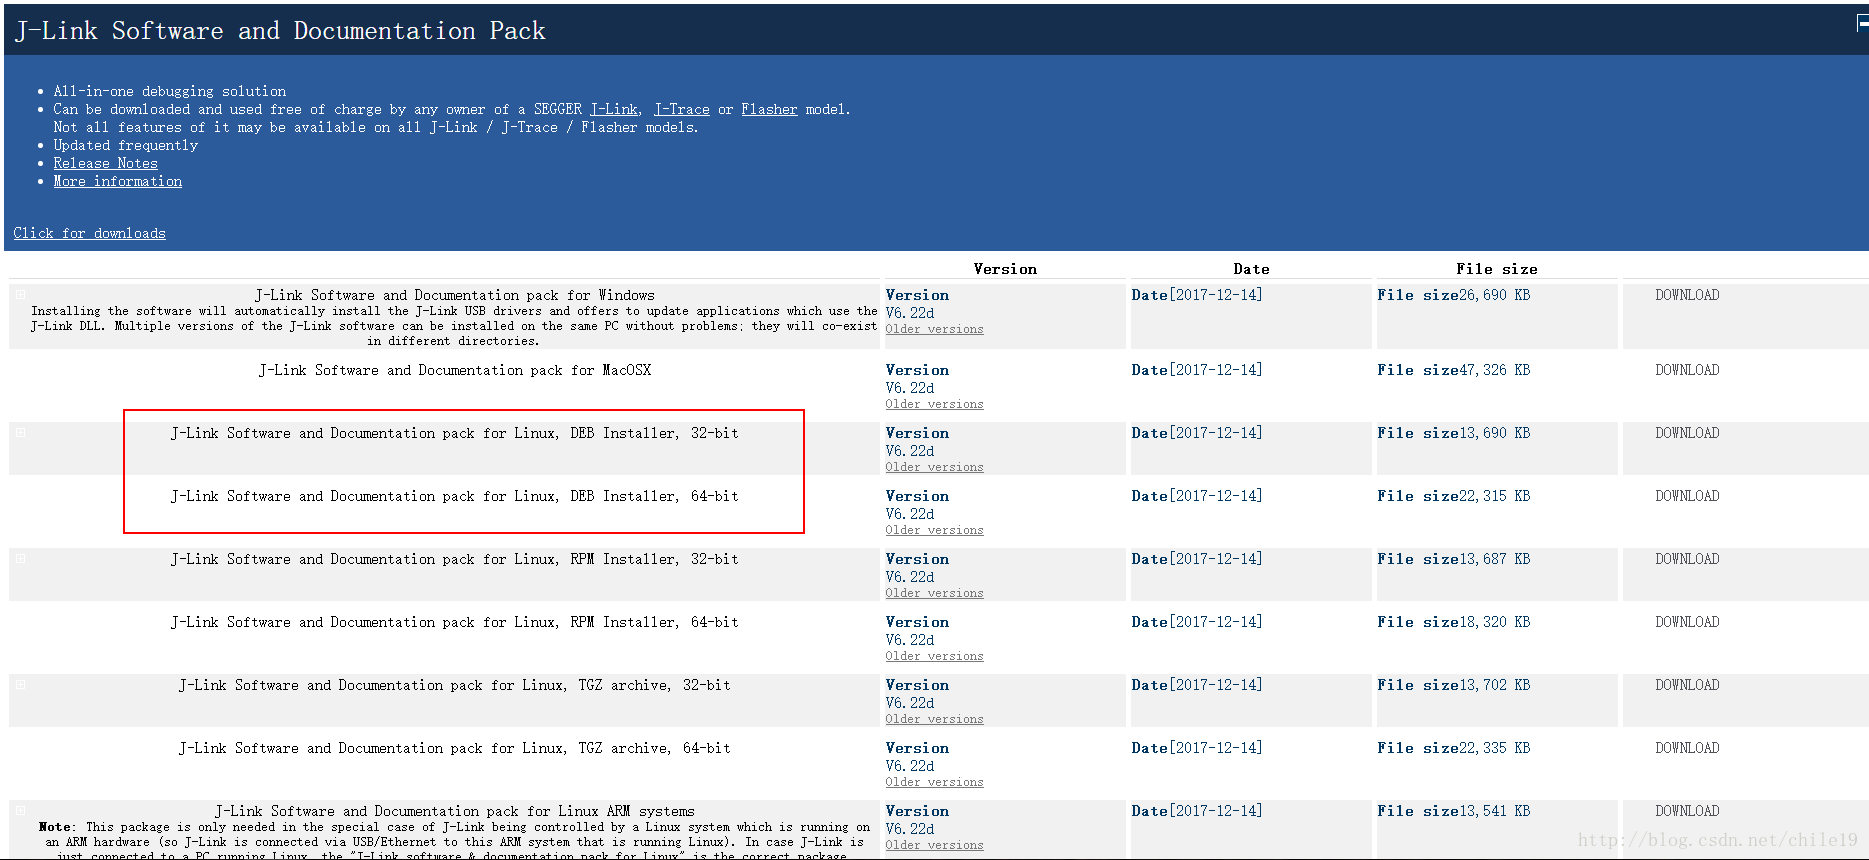
Task: Click file size '26,690 KB' for Windows
Action: click(x=1494, y=295)
